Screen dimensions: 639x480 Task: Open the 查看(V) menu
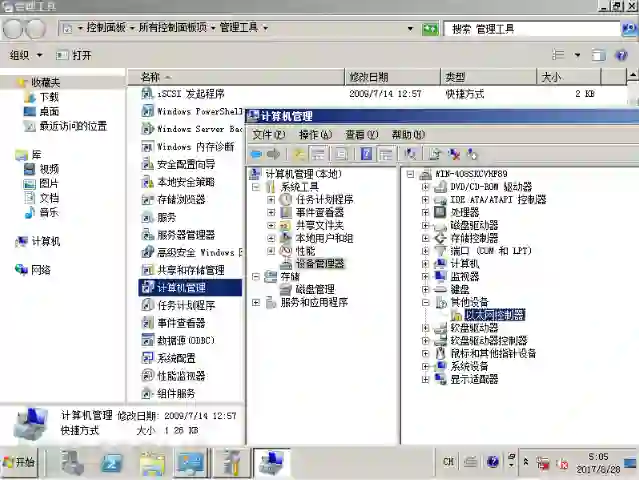(x=361, y=134)
